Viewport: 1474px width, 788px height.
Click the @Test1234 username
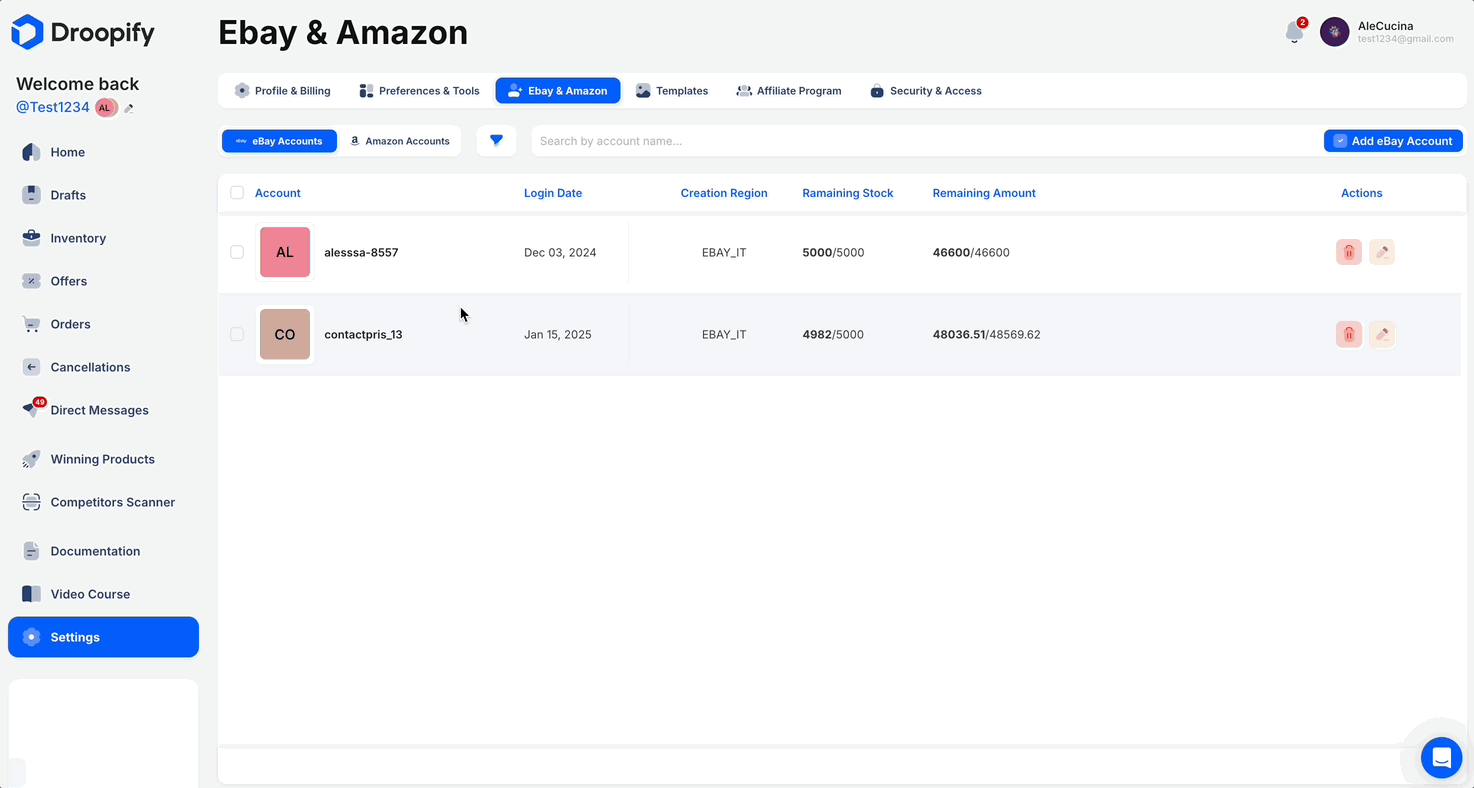pos(53,107)
